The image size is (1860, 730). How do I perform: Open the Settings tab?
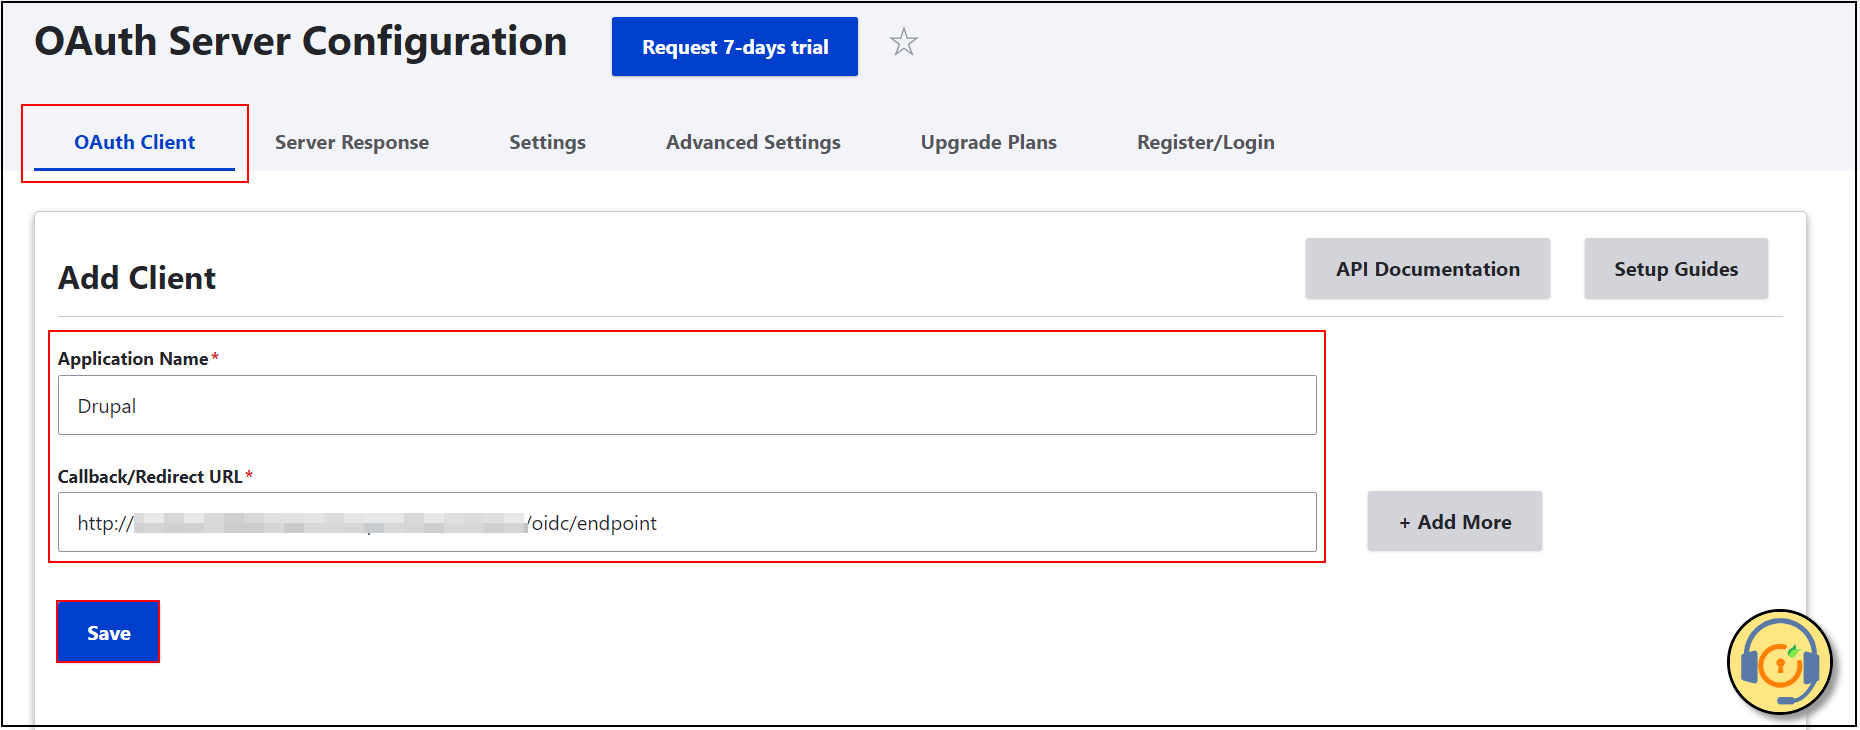(547, 142)
